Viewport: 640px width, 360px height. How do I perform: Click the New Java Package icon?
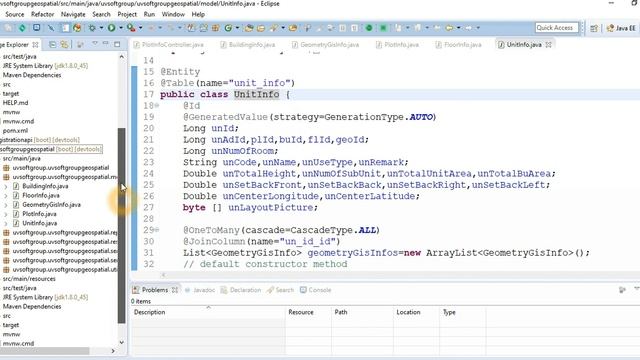pyautogui.click(x=216, y=28)
